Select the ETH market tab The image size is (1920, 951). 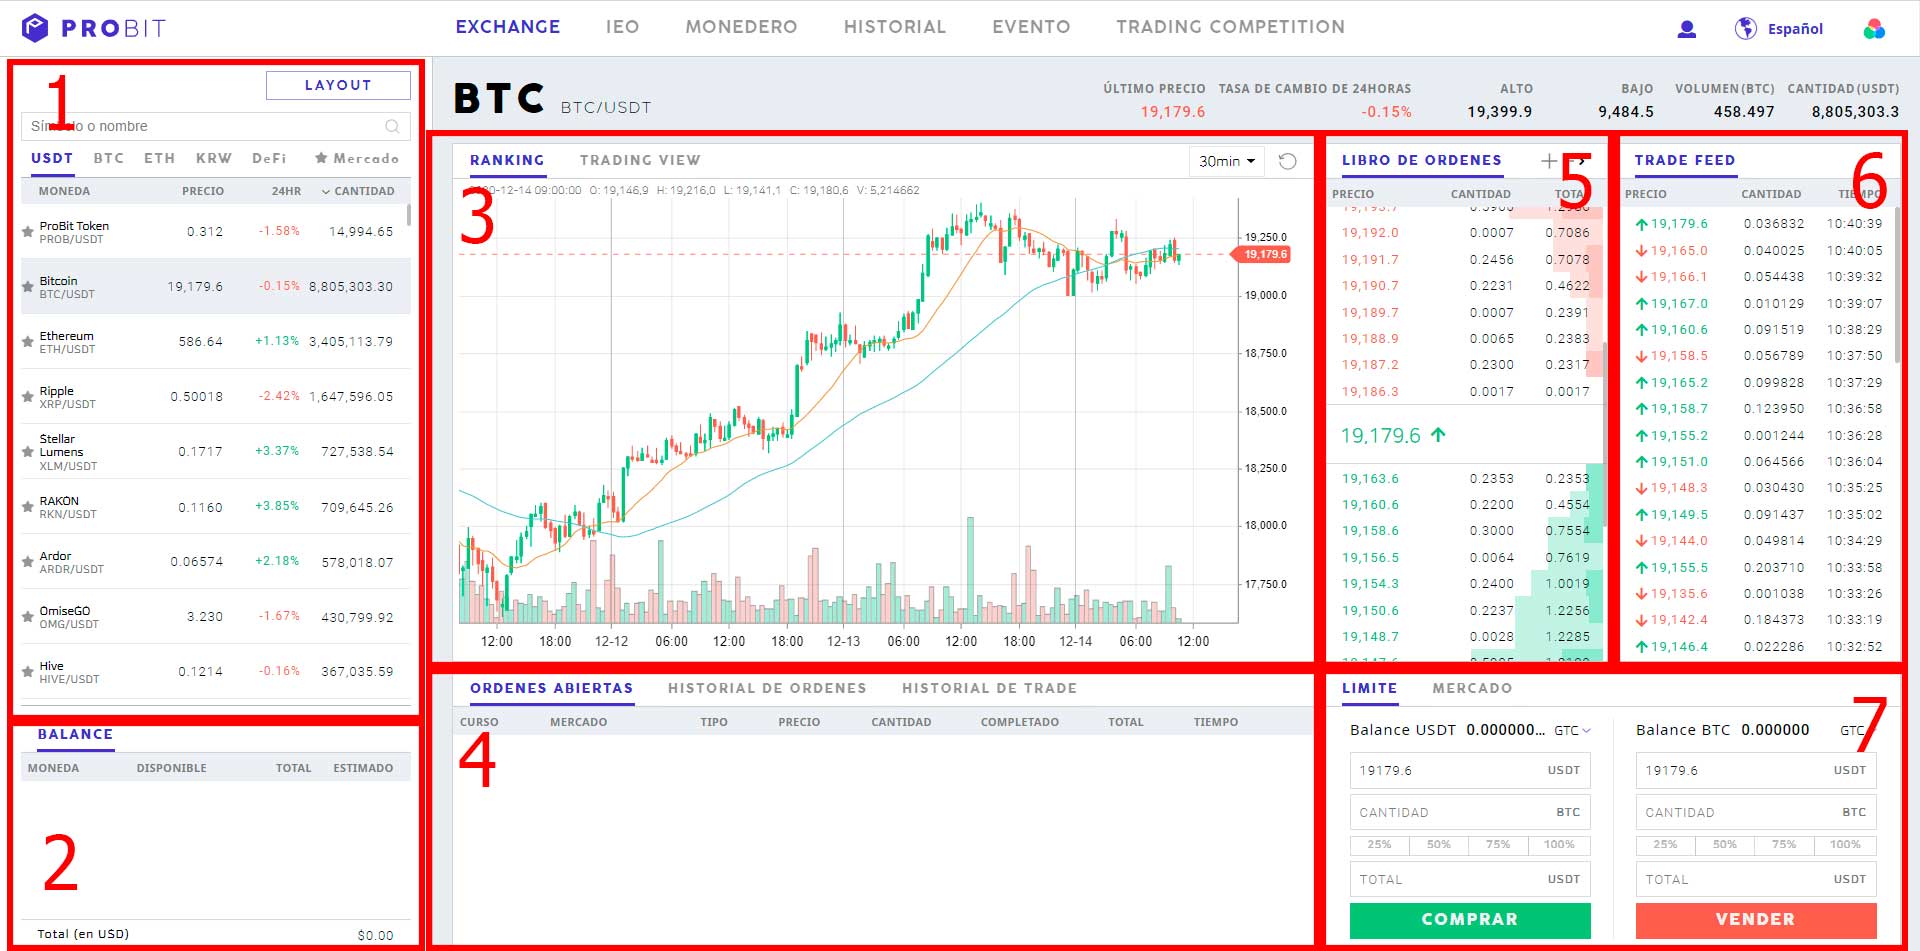point(159,158)
